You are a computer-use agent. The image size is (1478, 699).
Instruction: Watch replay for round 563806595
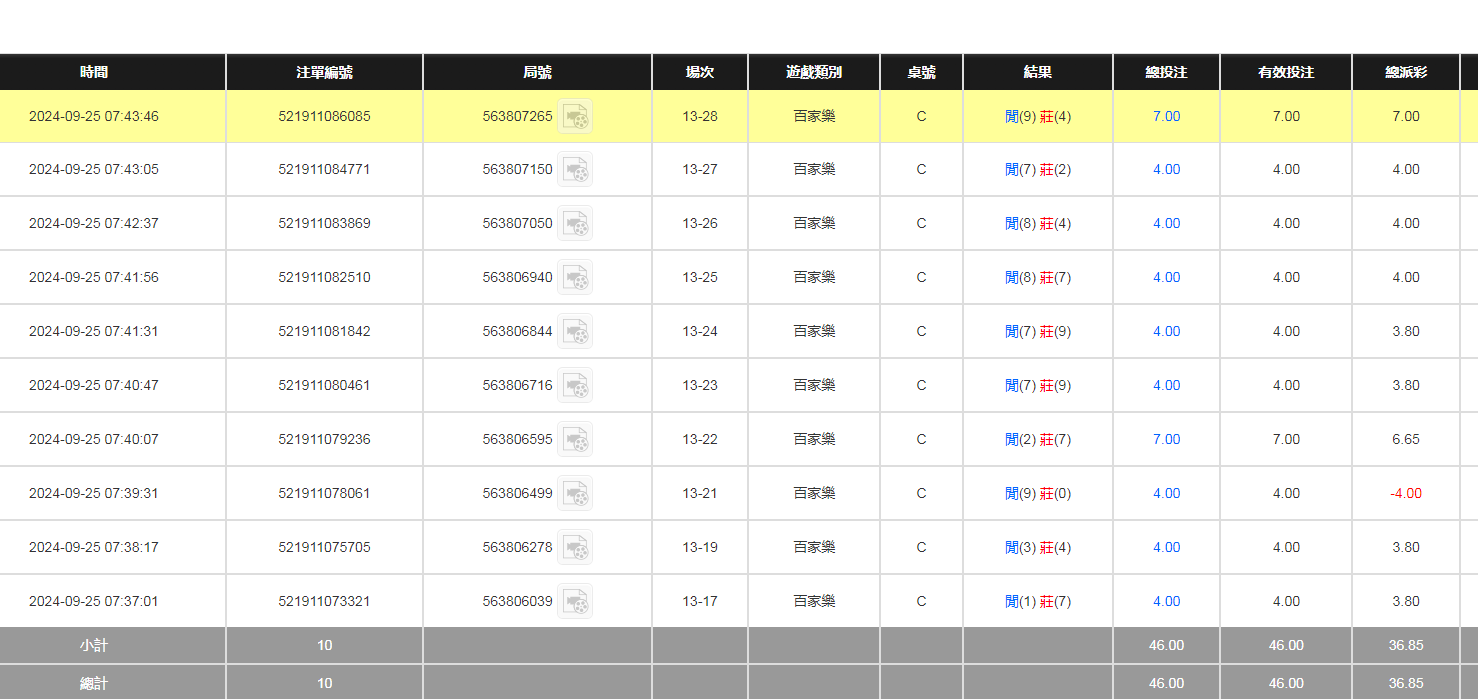coord(575,440)
